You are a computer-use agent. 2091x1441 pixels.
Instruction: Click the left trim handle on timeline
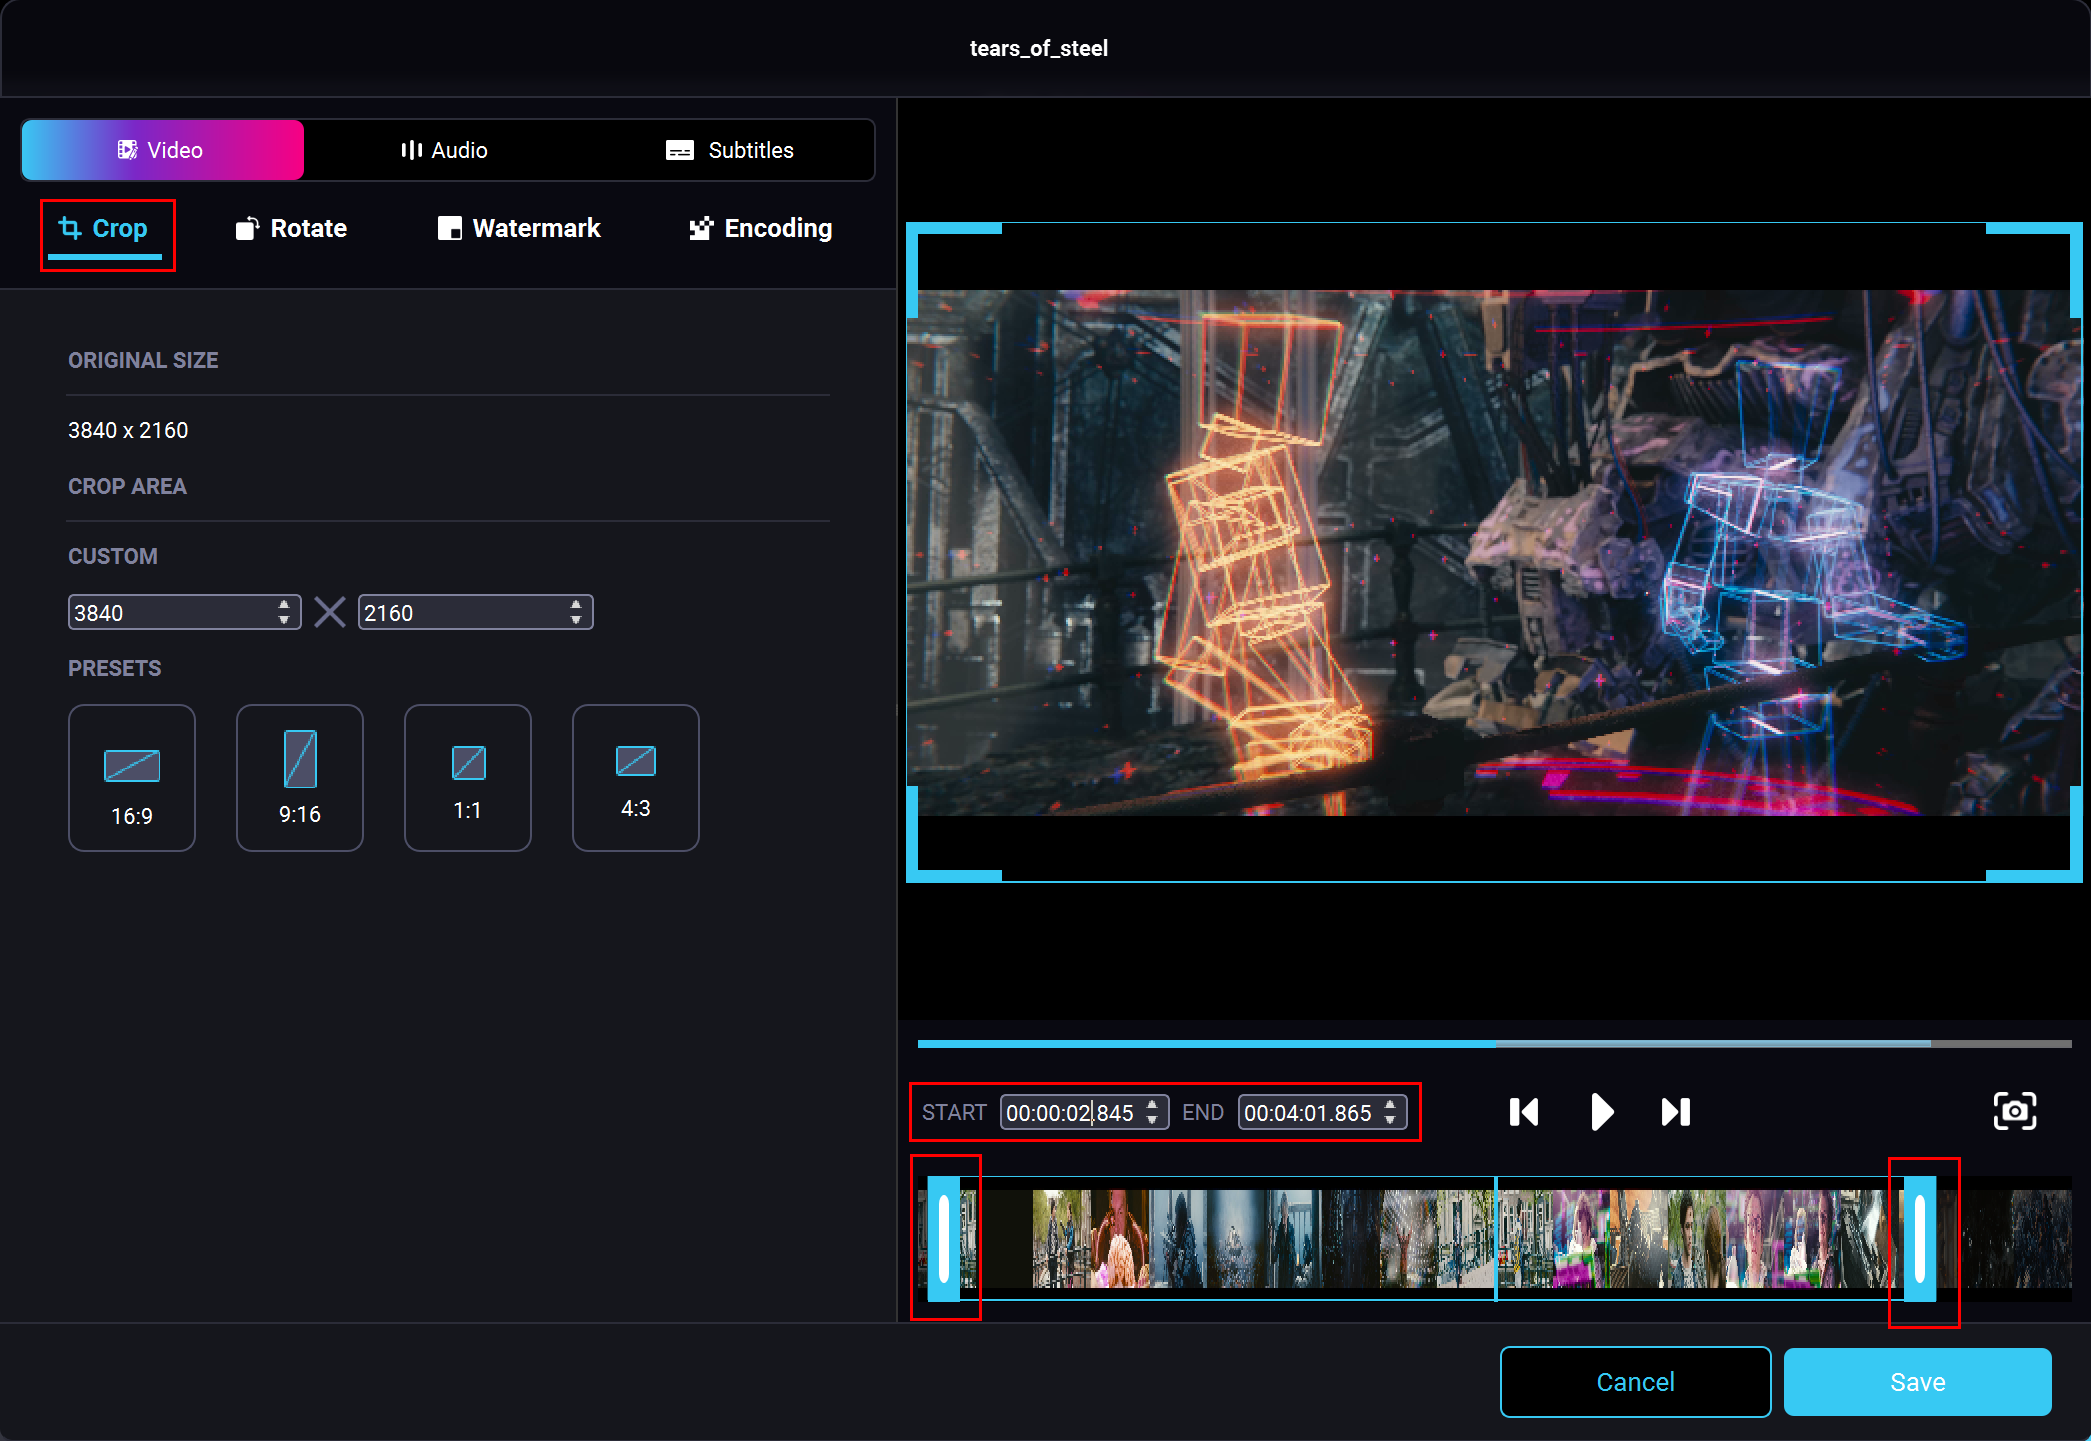[944, 1239]
